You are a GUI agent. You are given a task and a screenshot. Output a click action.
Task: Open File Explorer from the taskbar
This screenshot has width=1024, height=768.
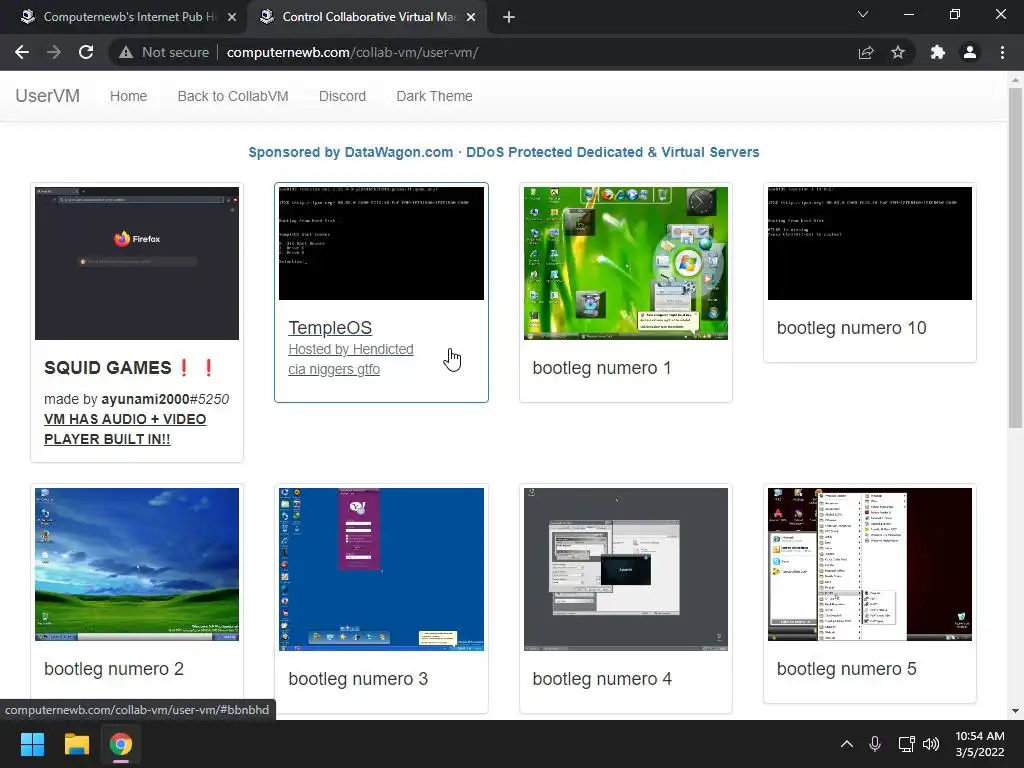(76, 744)
